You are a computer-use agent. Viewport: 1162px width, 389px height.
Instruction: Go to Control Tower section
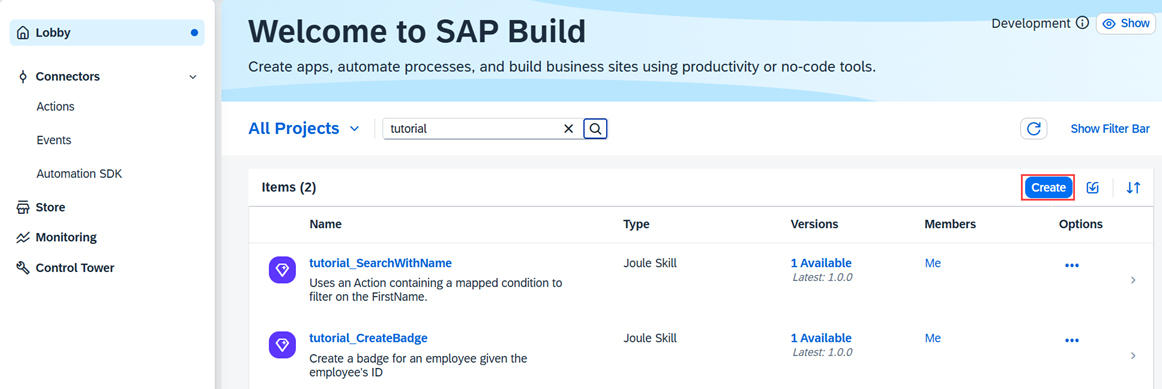(75, 268)
